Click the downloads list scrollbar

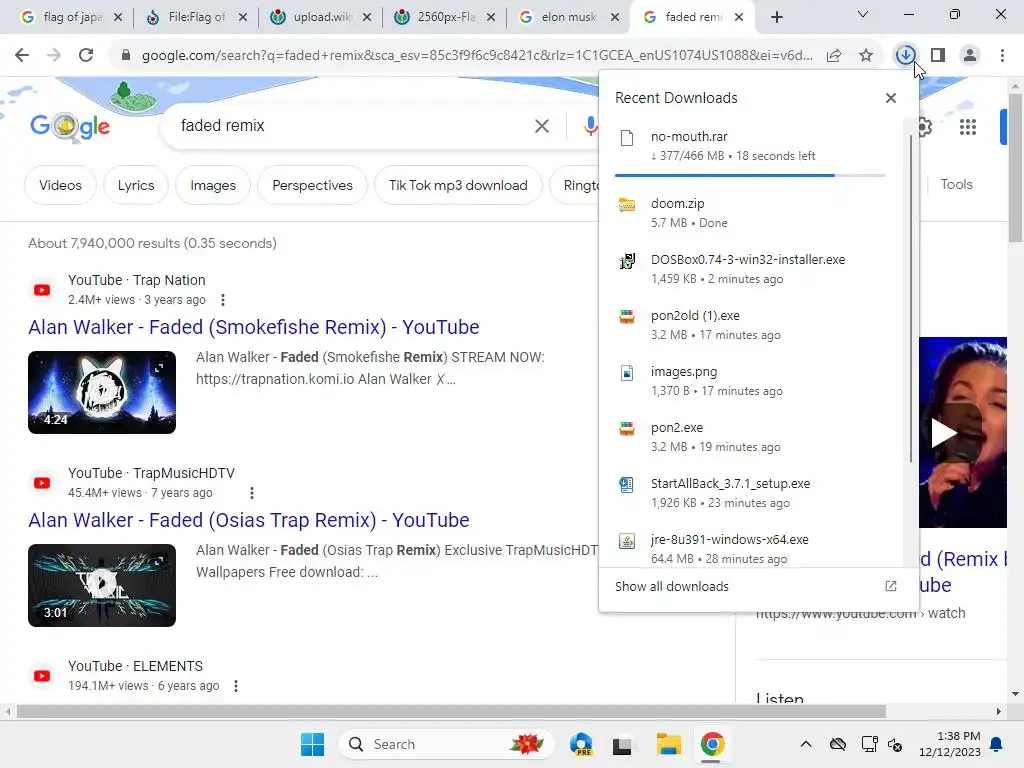[910, 297]
